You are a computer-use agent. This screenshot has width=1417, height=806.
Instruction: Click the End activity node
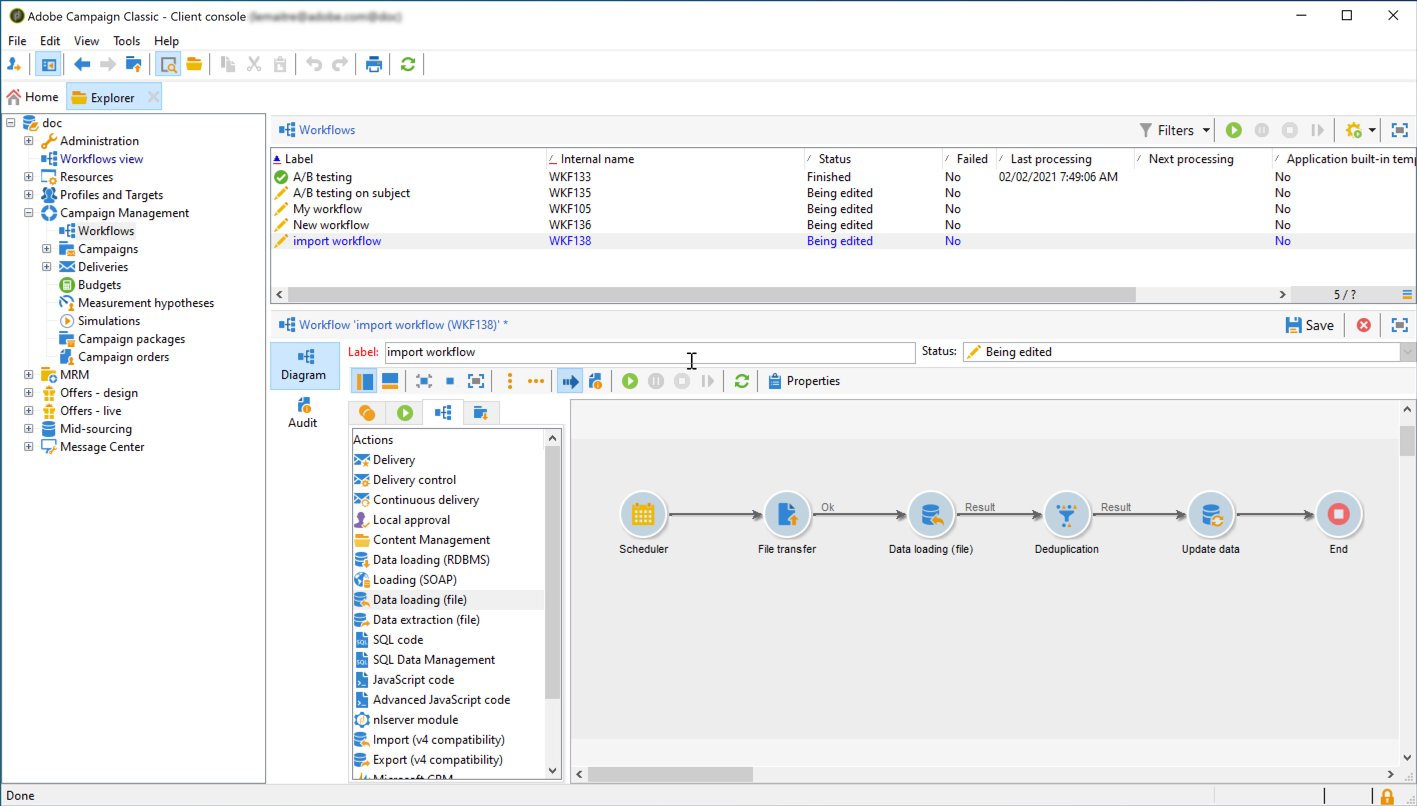coord(1339,515)
